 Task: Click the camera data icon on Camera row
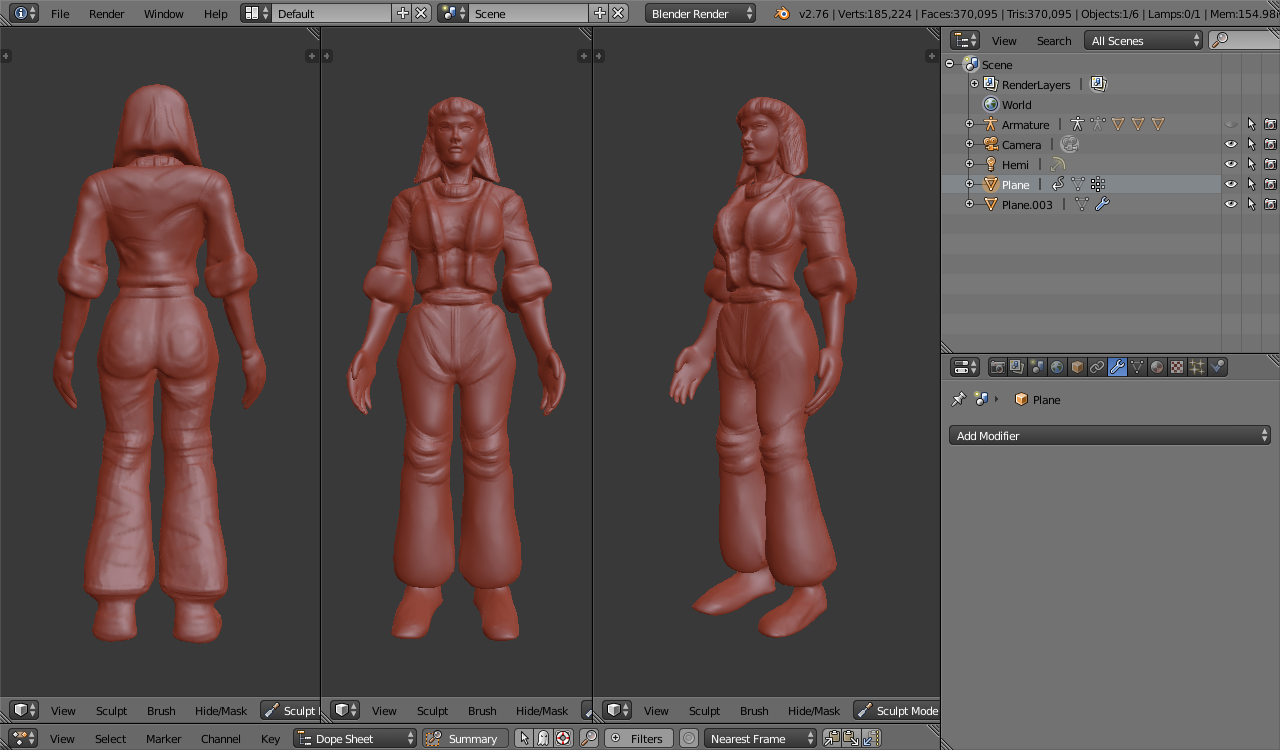[1069, 144]
